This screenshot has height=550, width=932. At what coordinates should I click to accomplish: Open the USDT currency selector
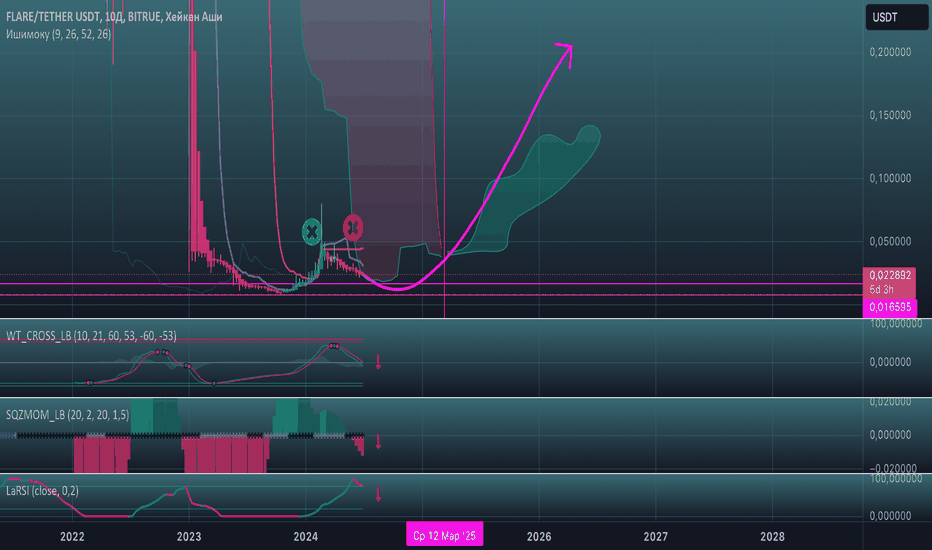[896, 17]
